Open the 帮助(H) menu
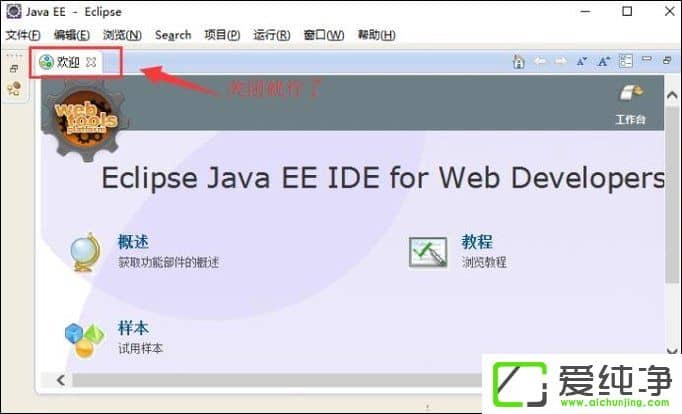Viewport: 682px width, 414px height. tap(376, 35)
